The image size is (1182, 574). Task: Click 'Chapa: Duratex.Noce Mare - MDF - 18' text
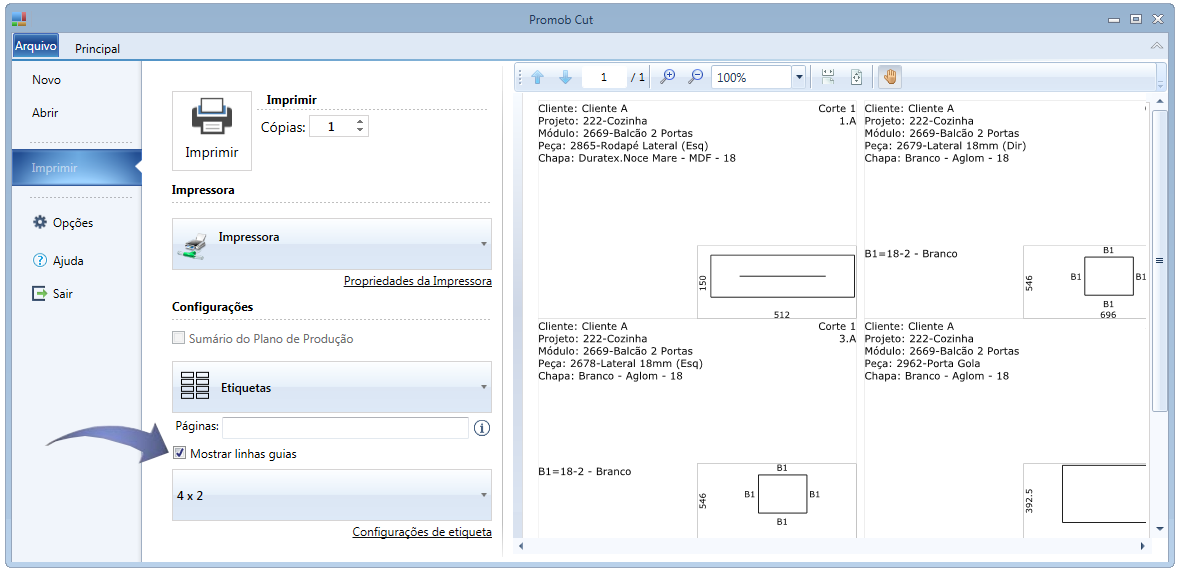coord(637,158)
